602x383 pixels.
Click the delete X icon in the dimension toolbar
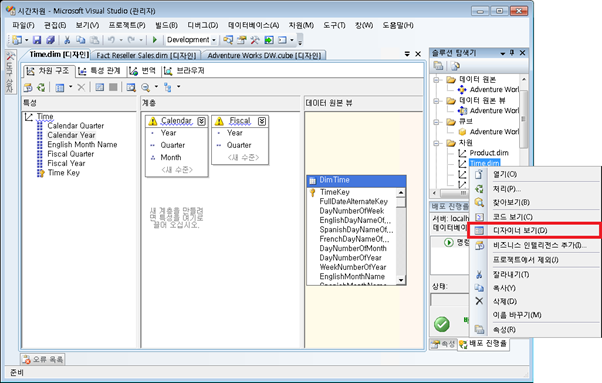click(x=81, y=87)
